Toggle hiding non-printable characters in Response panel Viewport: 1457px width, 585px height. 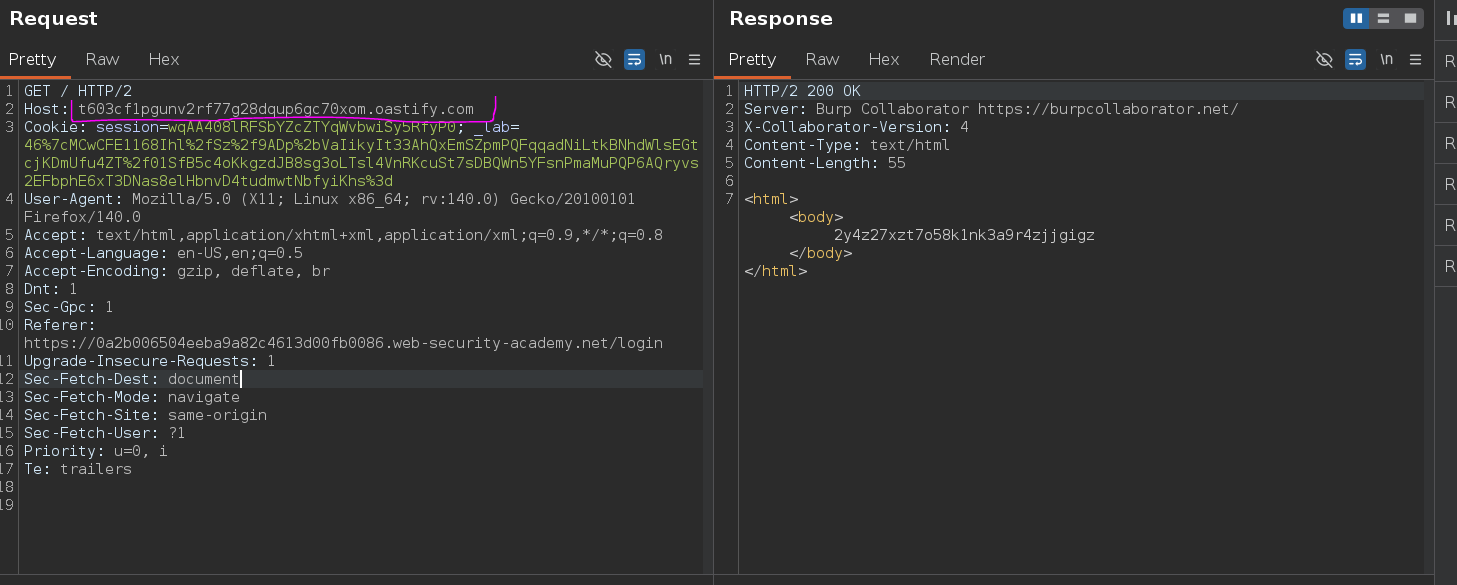tap(1324, 60)
